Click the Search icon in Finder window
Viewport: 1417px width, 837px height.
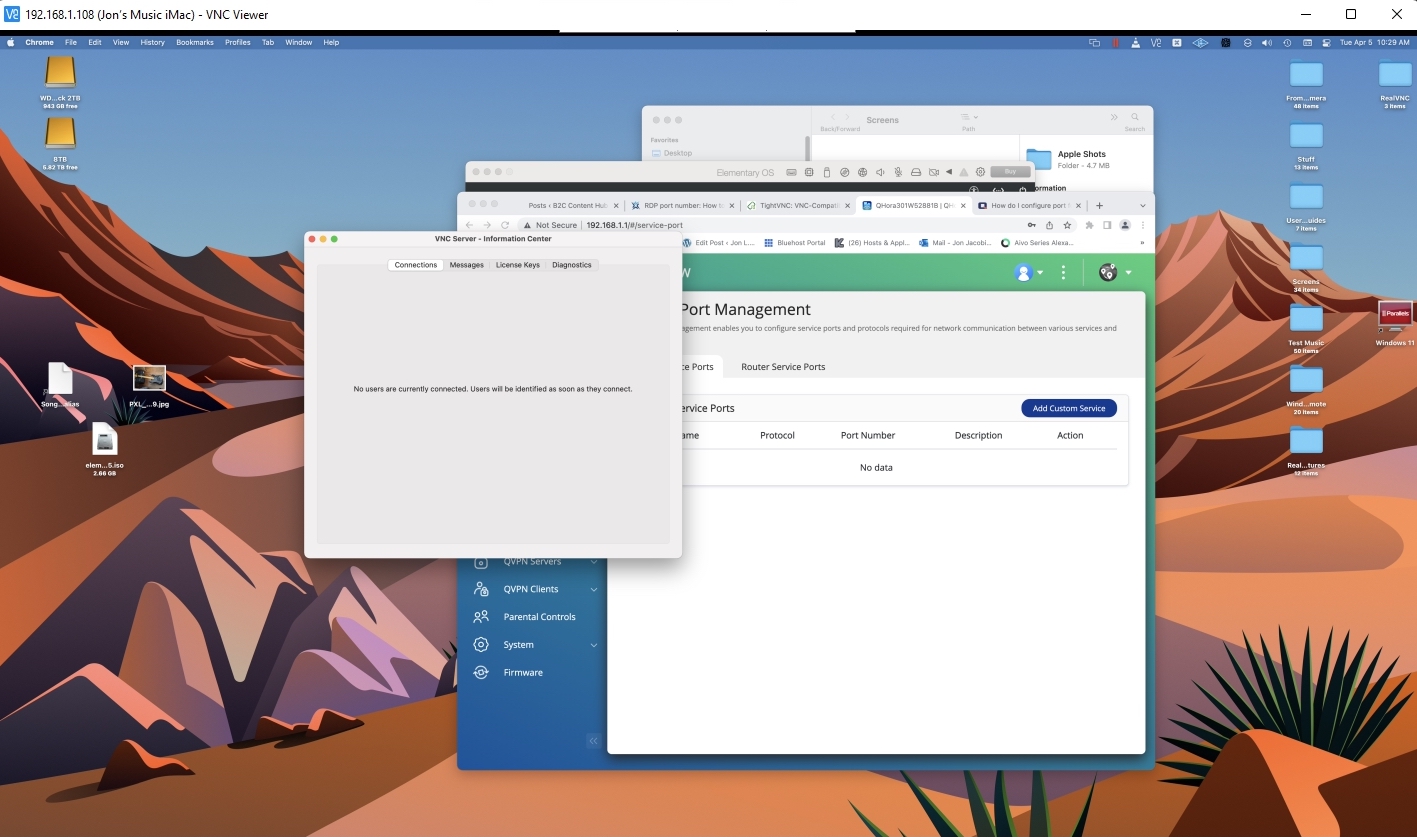(x=1135, y=118)
